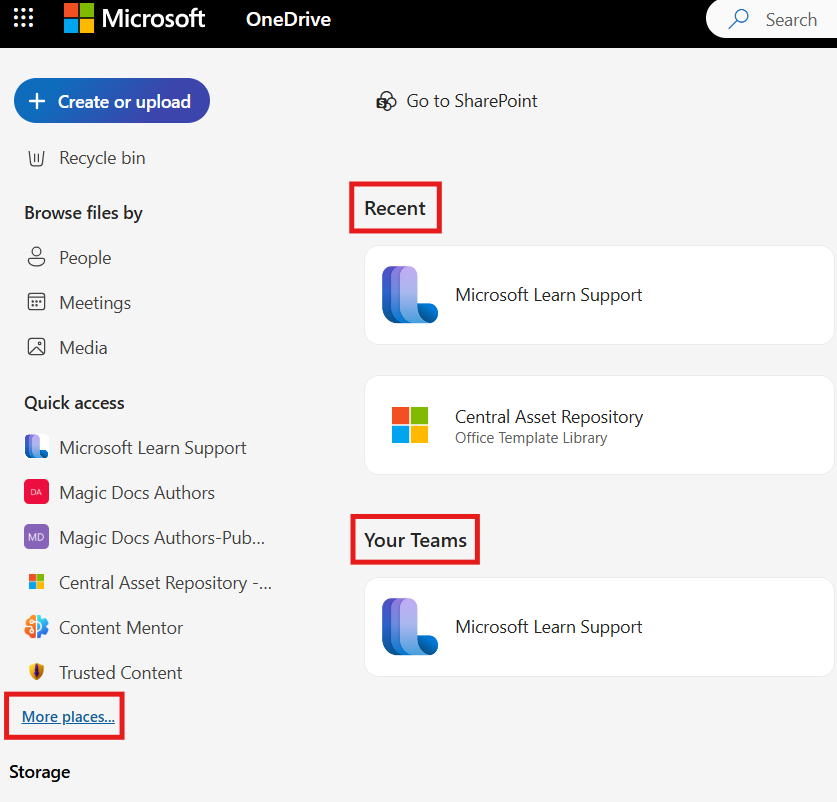Viewport: 837px width, 802px height.
Task: Open Trusted Content in Quick access
Action: pyautogui.click(x=104, y=672)
